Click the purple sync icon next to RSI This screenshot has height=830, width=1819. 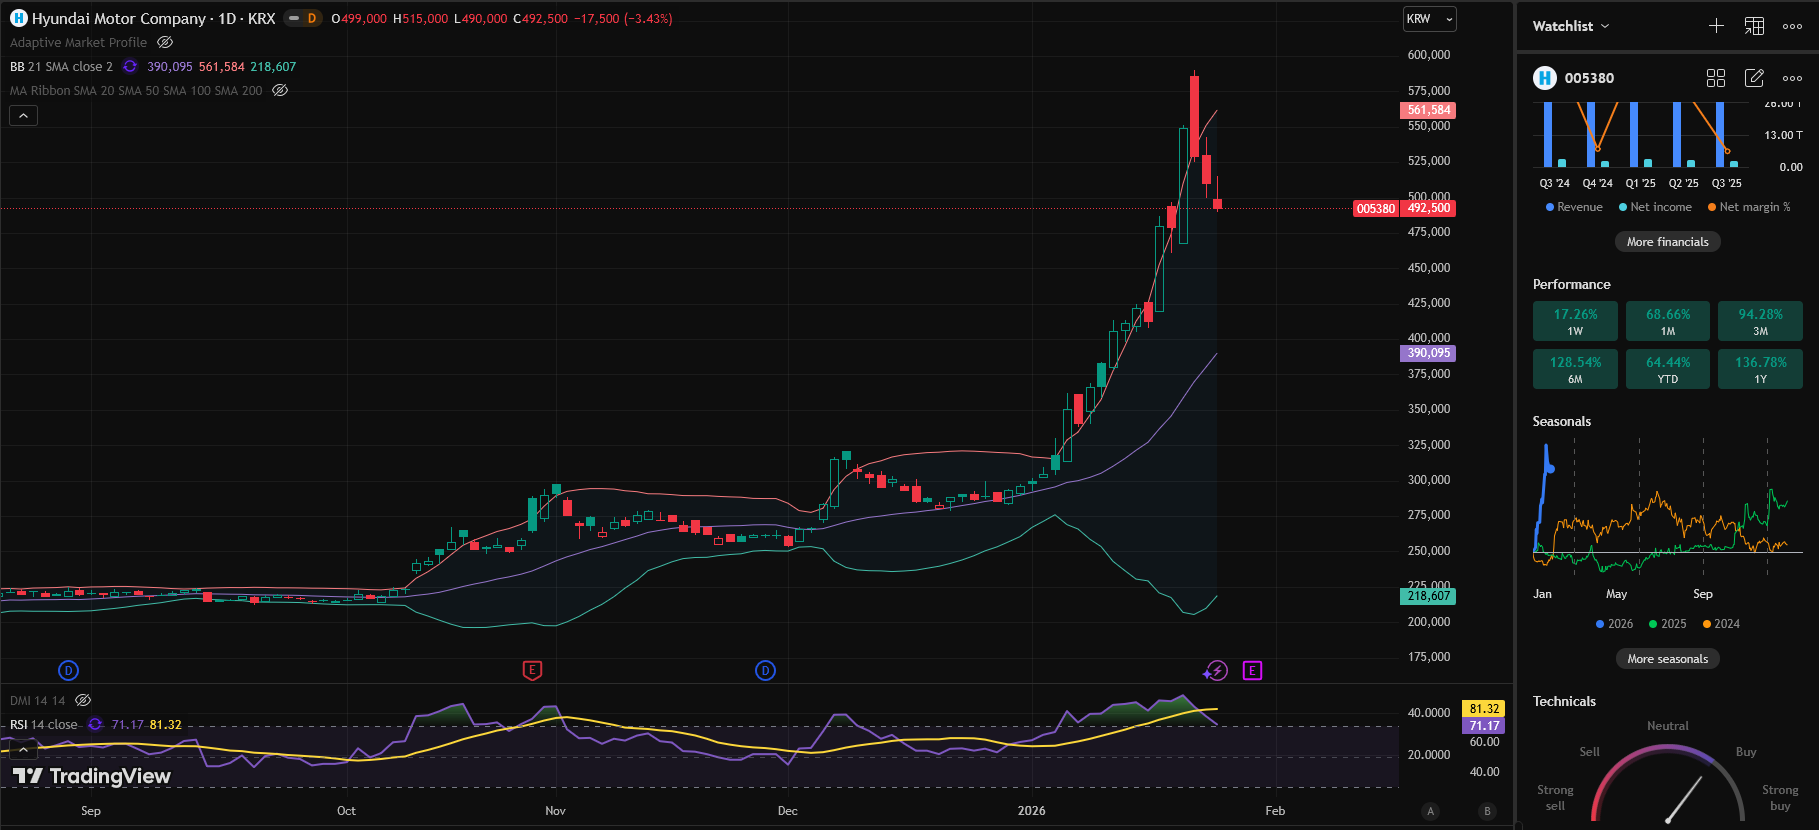pyautogui.click(x=96, y=724)
